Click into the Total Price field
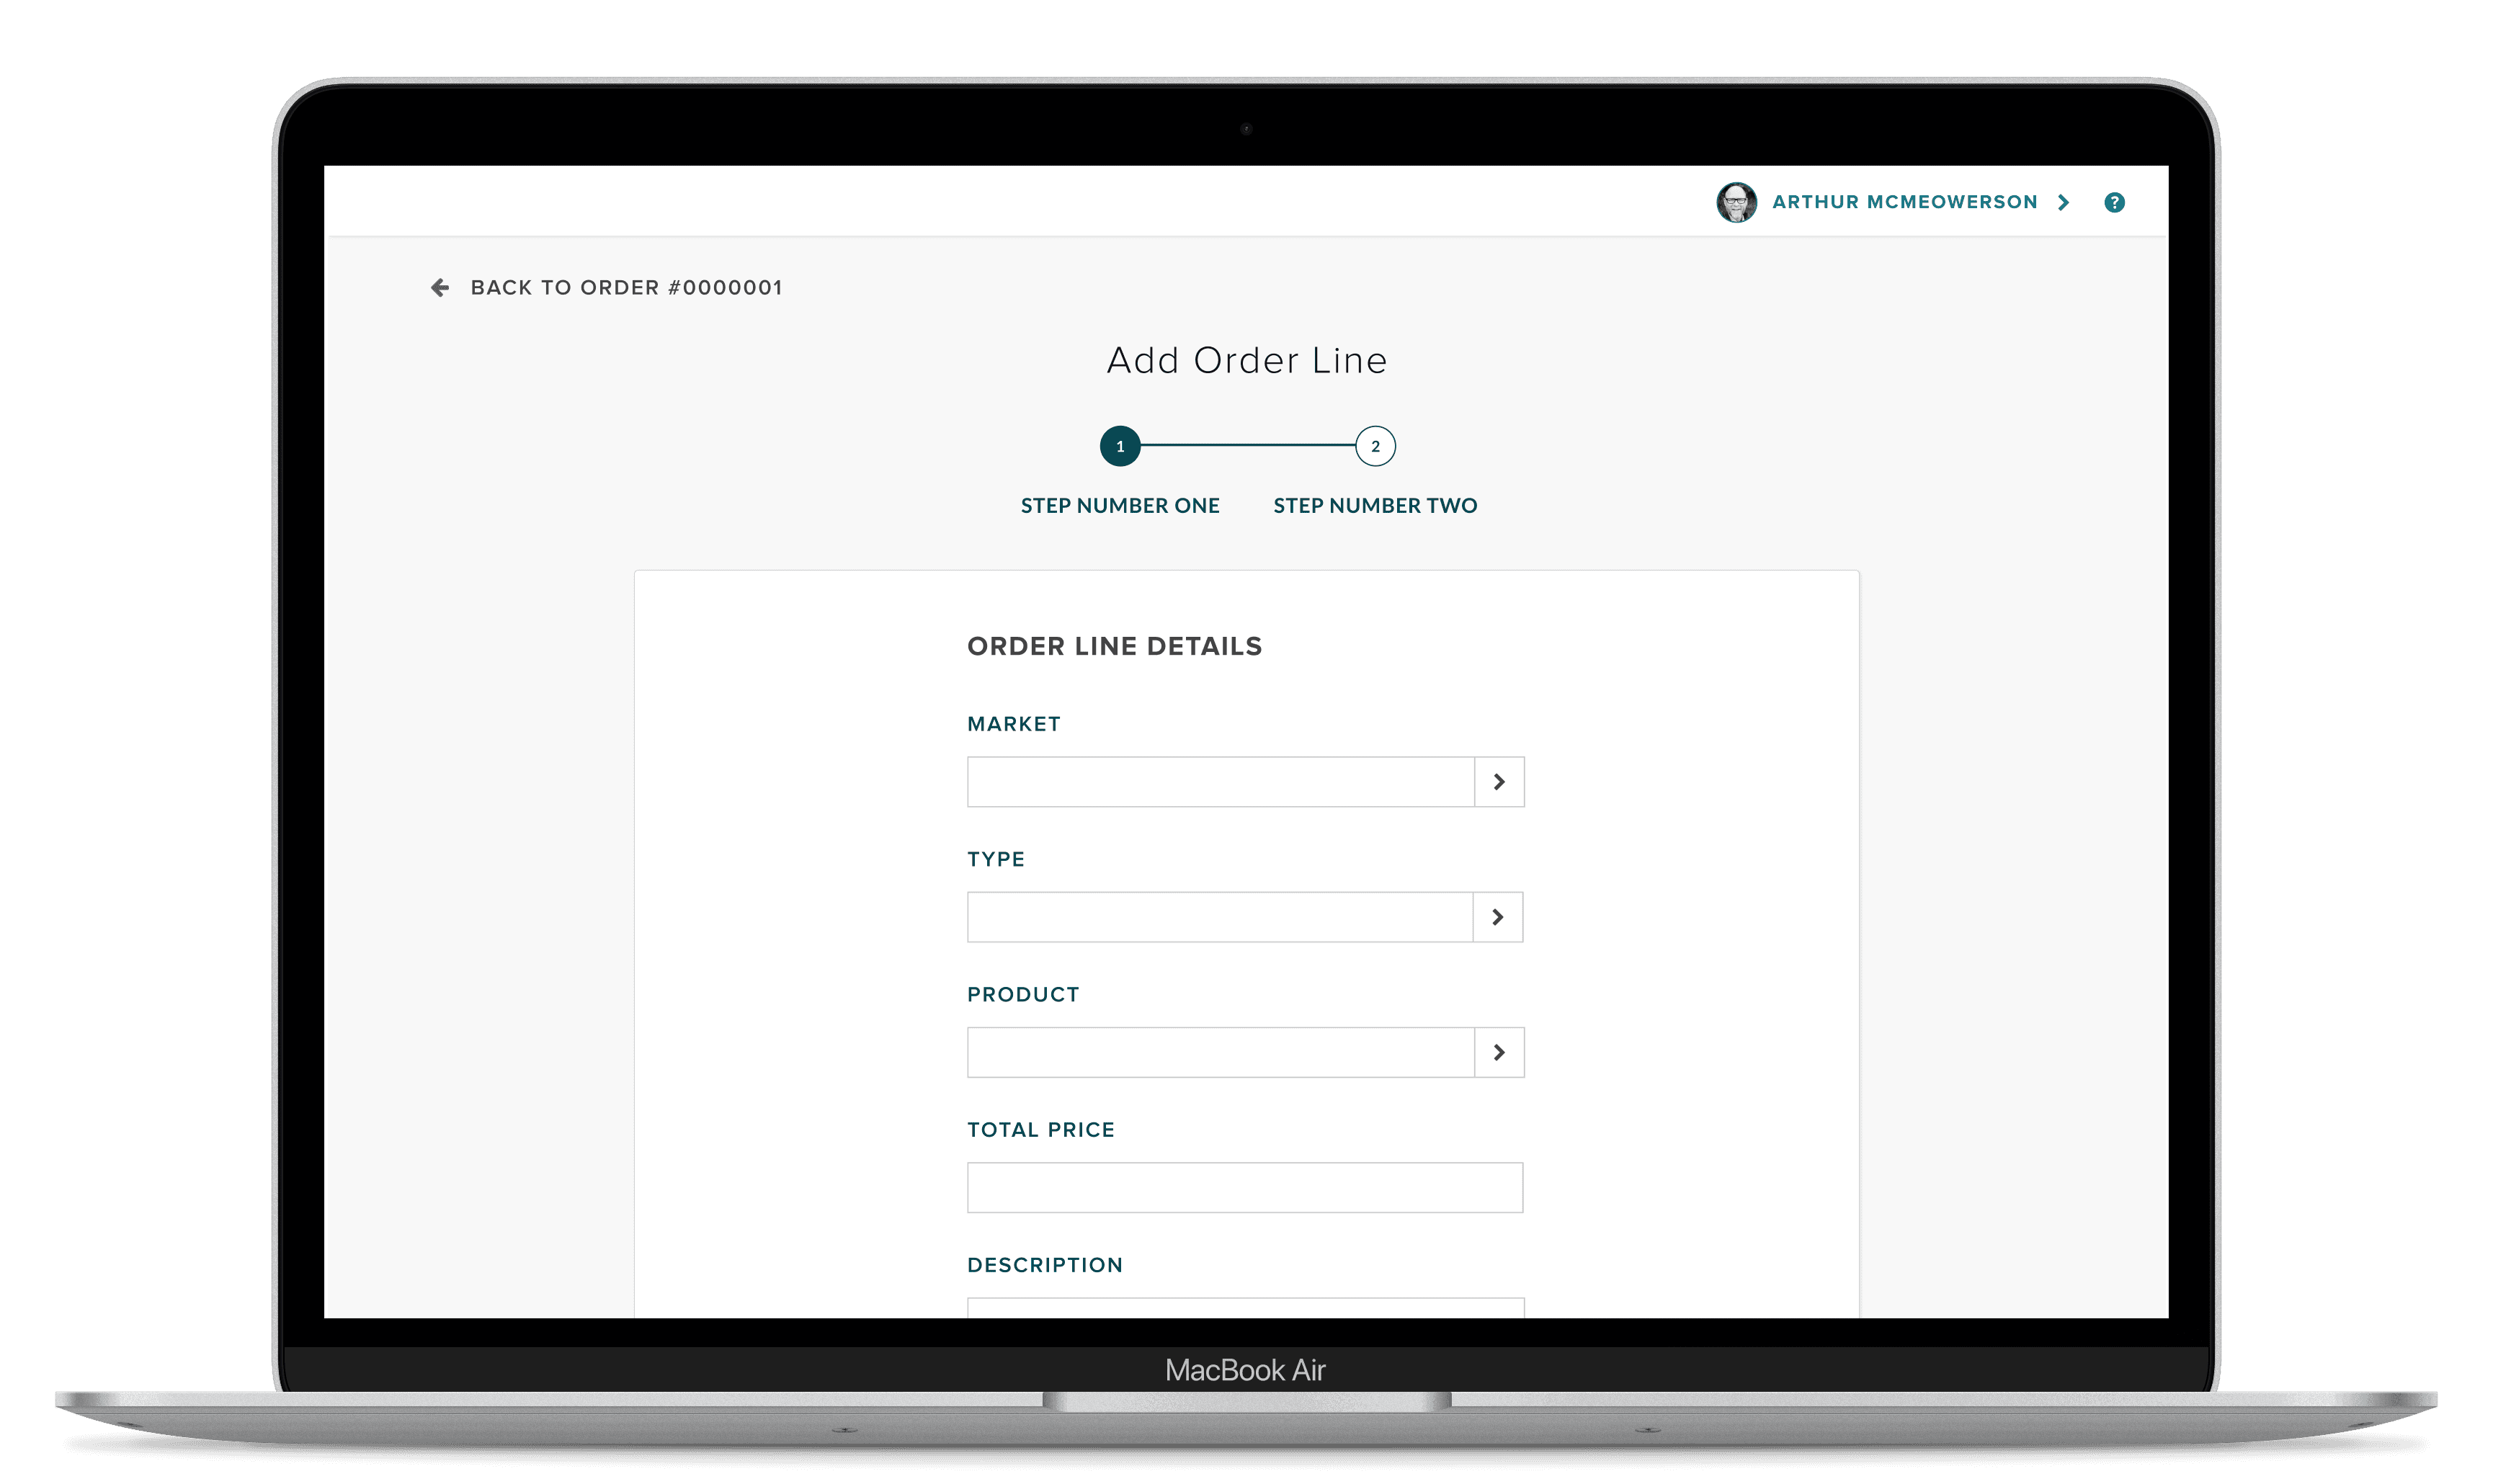This screenshot has width=2493, height=1484. tap(1245, 1188)
